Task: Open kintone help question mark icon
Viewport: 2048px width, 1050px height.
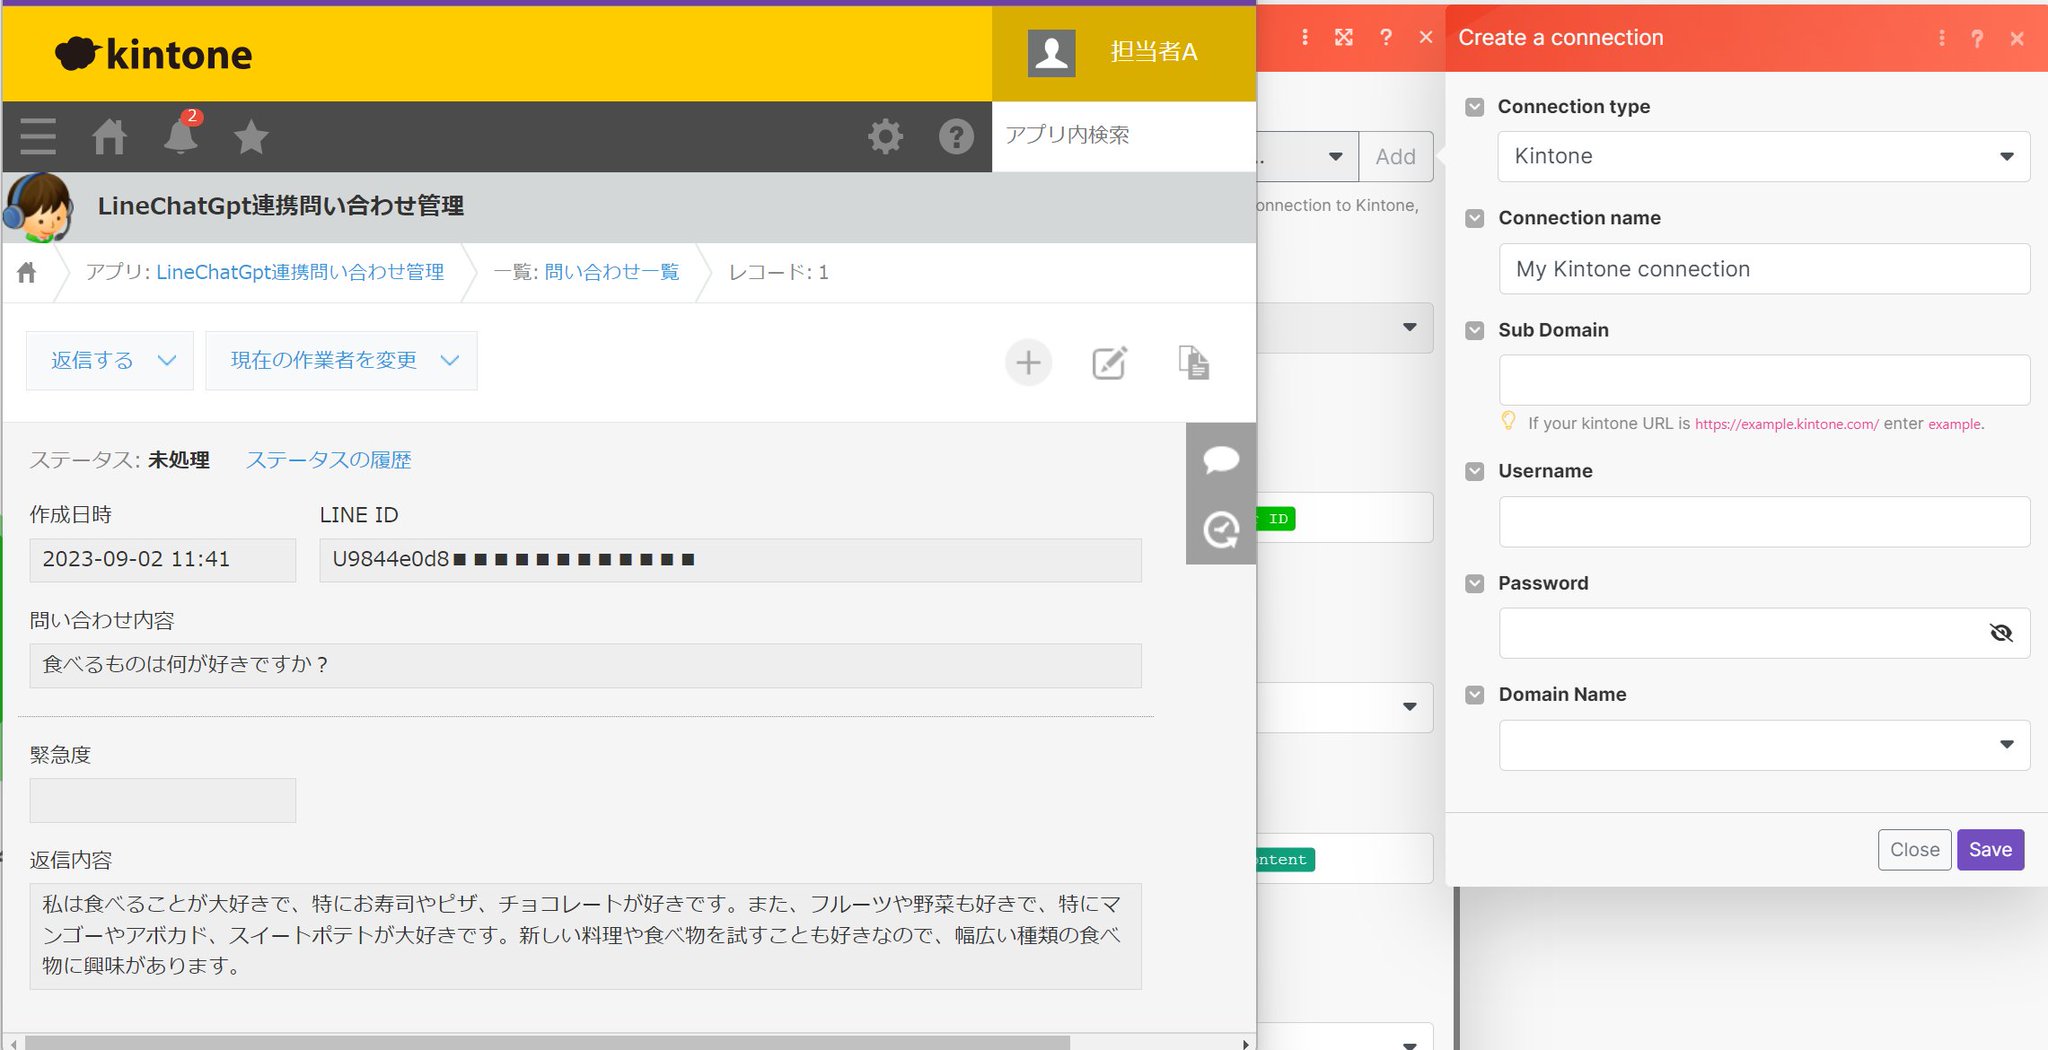Action: click(956, 136)
